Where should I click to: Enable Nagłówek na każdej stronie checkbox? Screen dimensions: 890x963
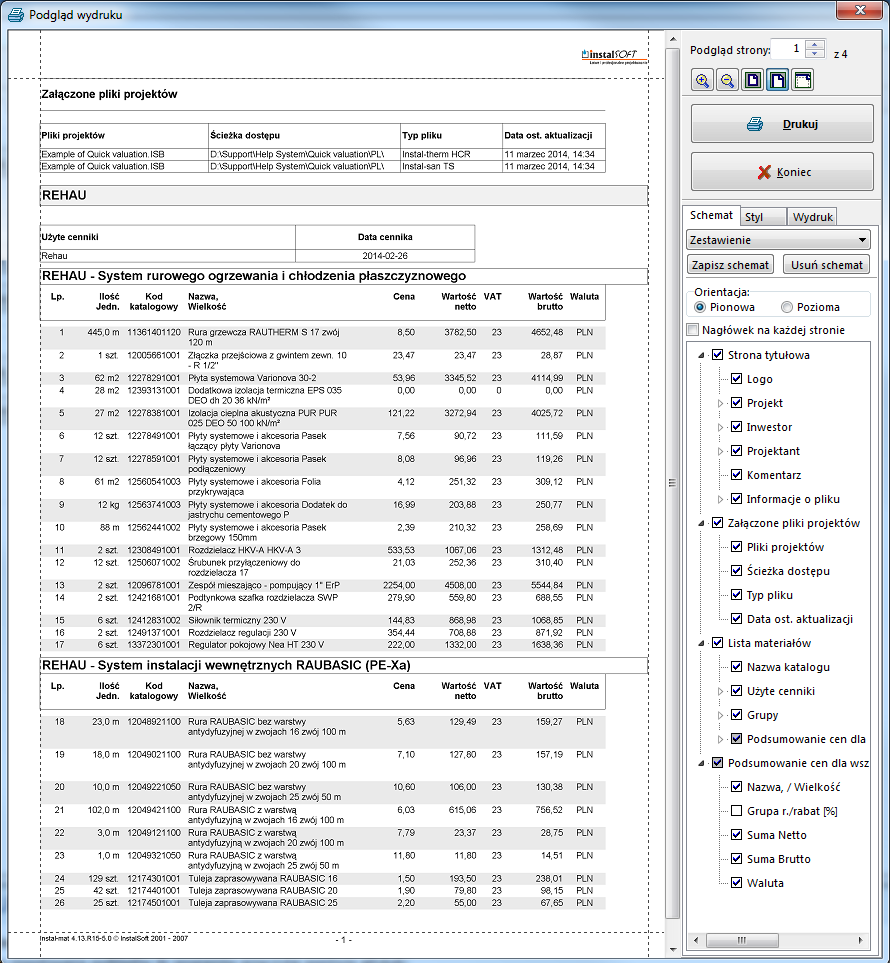pos(694,330)
